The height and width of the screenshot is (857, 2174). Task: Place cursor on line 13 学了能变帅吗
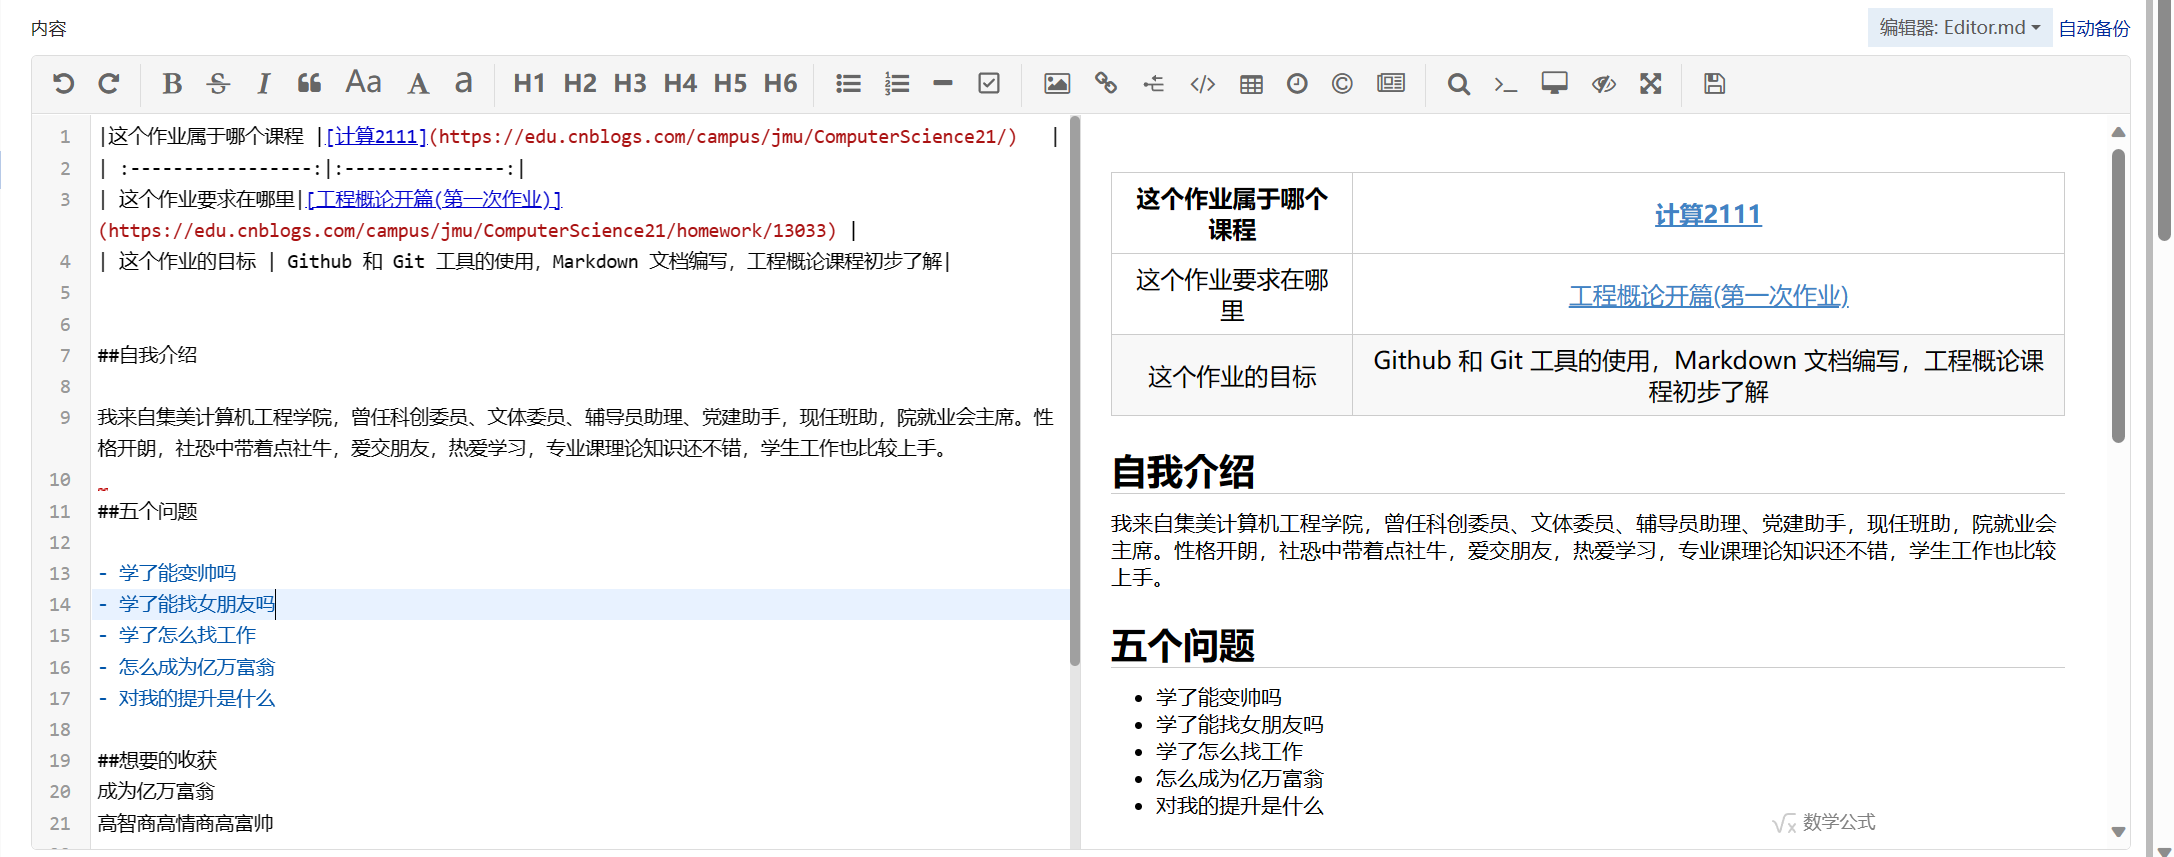177,573
